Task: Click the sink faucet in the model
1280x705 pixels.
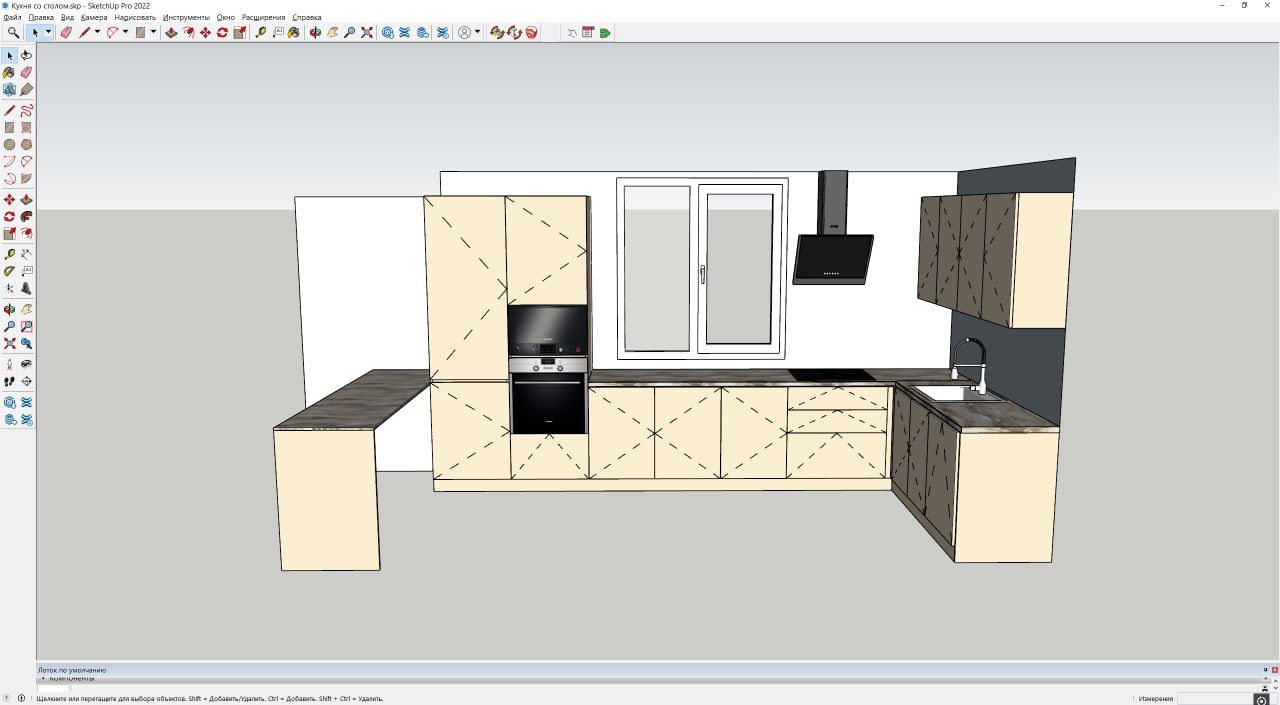Action: pyautogui.click(x=970, y=364)
